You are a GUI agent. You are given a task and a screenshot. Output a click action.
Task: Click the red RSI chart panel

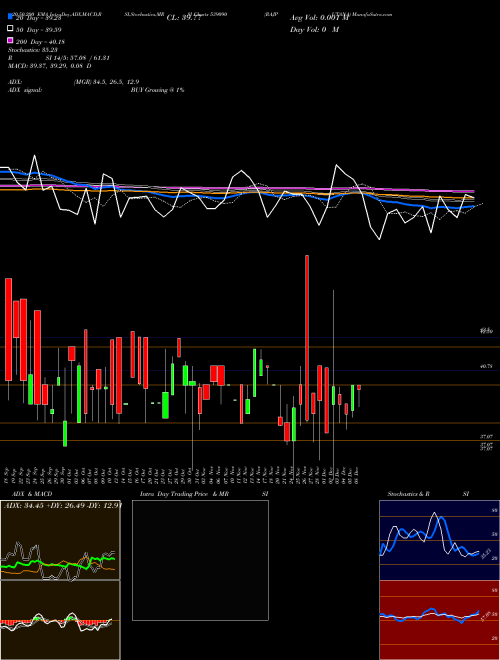(x=439, y=620)
